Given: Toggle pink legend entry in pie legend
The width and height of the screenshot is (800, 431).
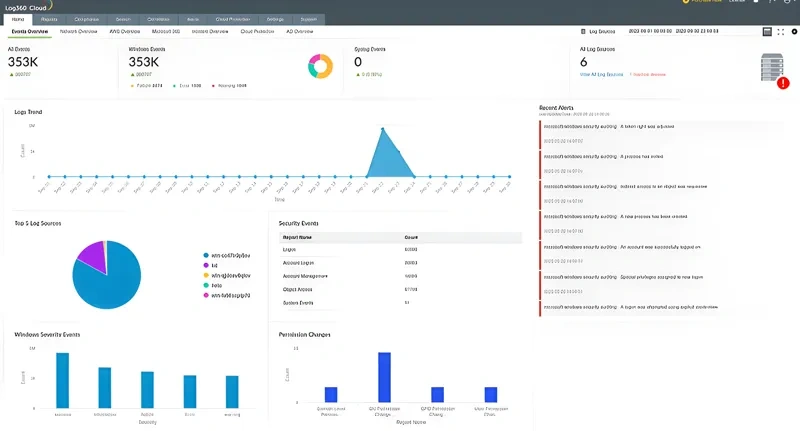Looking at the screenshot, I should click(227, 295).
